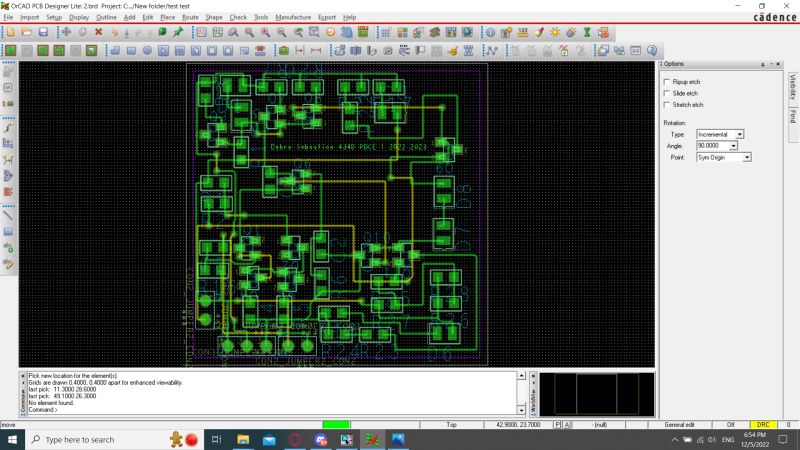The height and width of the screenshot is (450, 800).
Task: Click the Add Rectangle shape icon
Action: (x=131, y=51)
